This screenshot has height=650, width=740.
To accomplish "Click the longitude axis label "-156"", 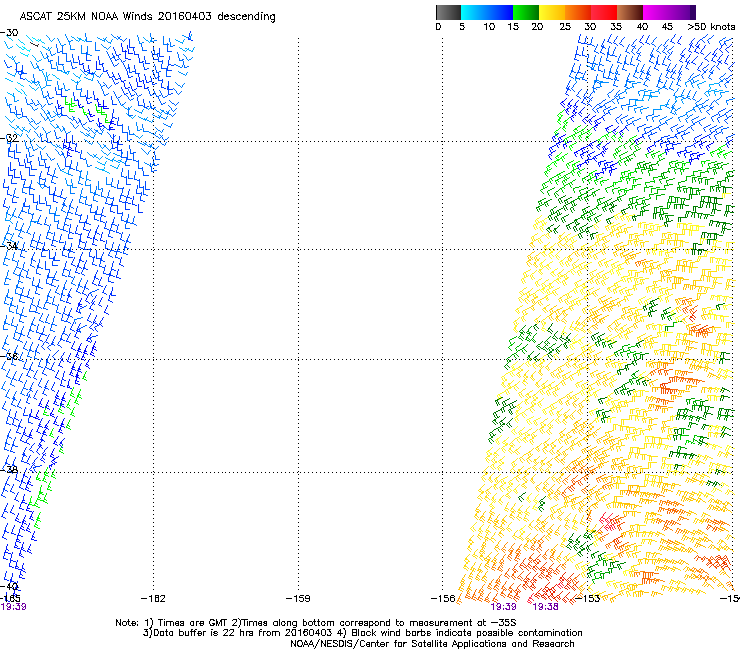I will (443, 599).
